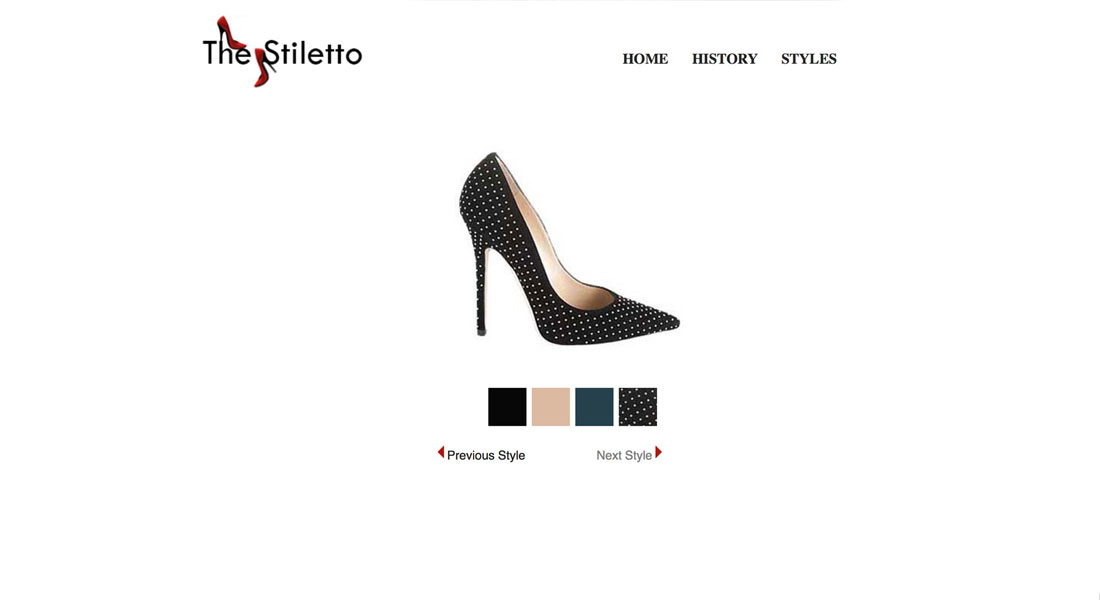Image resolution: width=1100 pixels, height=600 pixels.
Task: Click the red left arrow for previous style
Action: click(441, 453)
